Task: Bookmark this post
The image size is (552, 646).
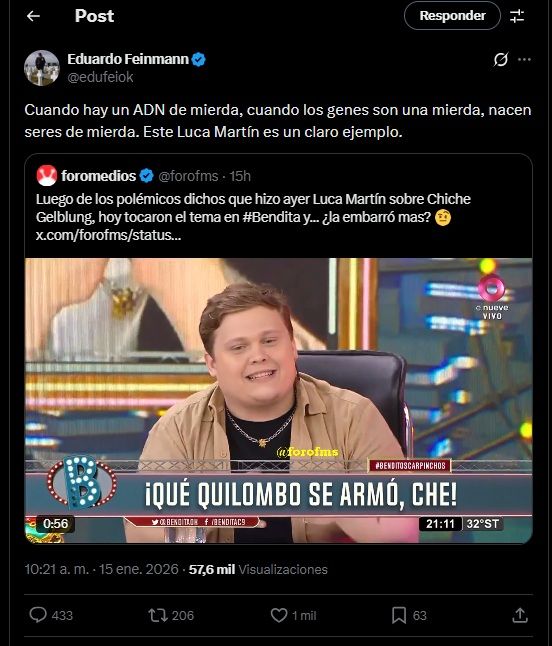Action: [x=399, y=615]
